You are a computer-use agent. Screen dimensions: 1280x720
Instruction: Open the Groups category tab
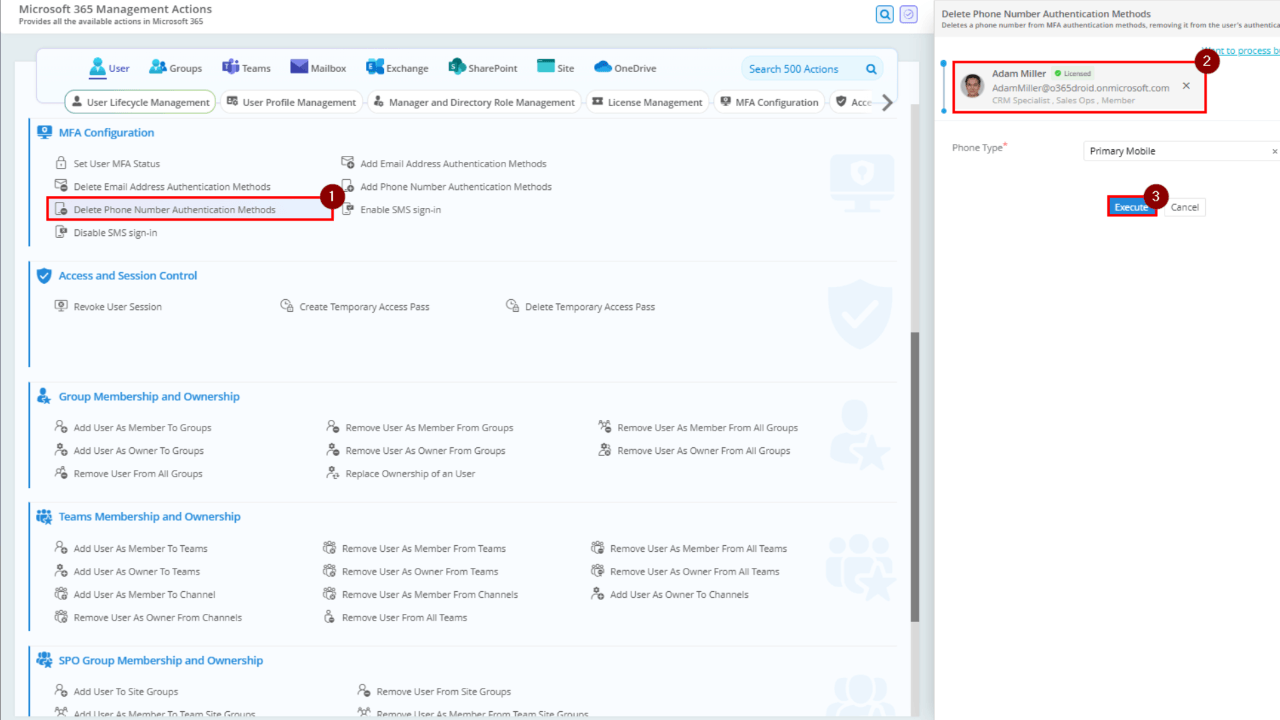click(x=175, y=68)
